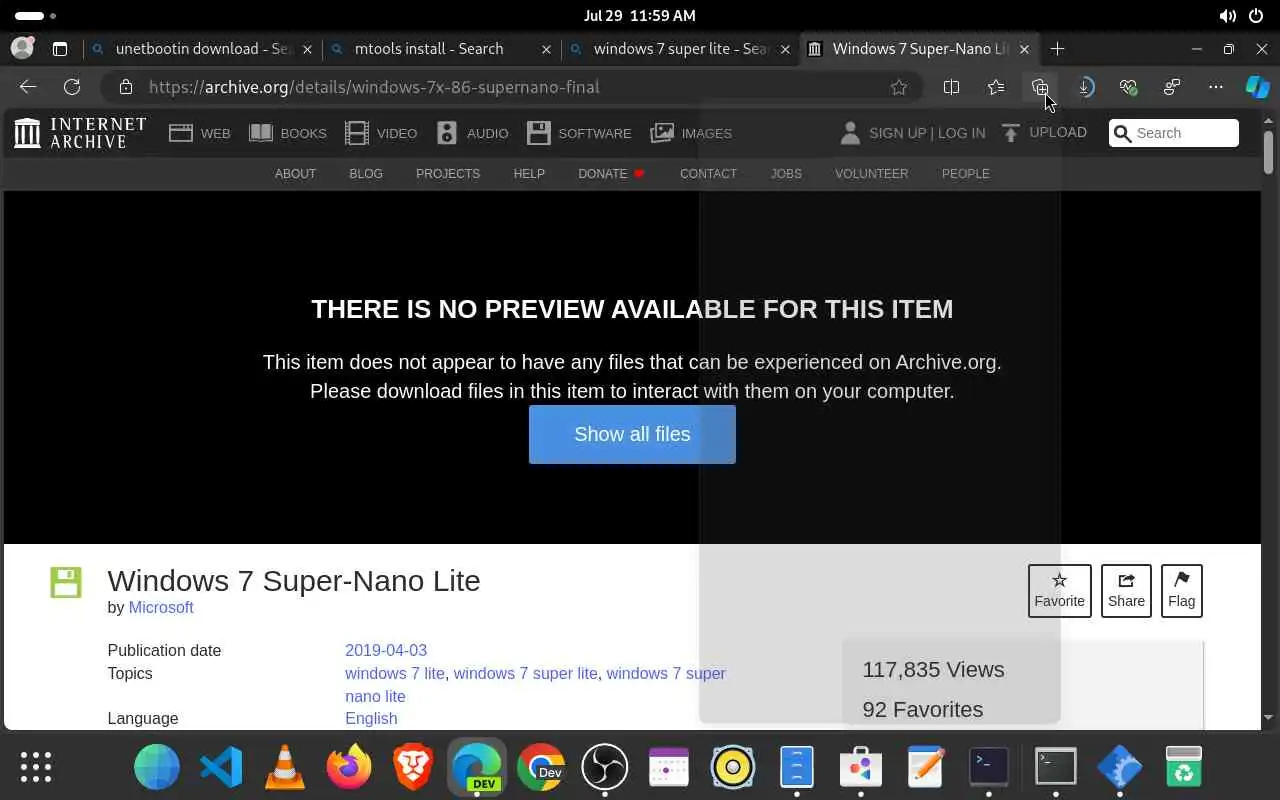This screenshot has height=800, width=1280.
Task: Open the SOFTWARE media menu
Action: pyautogui.click(x=579, y=133)
